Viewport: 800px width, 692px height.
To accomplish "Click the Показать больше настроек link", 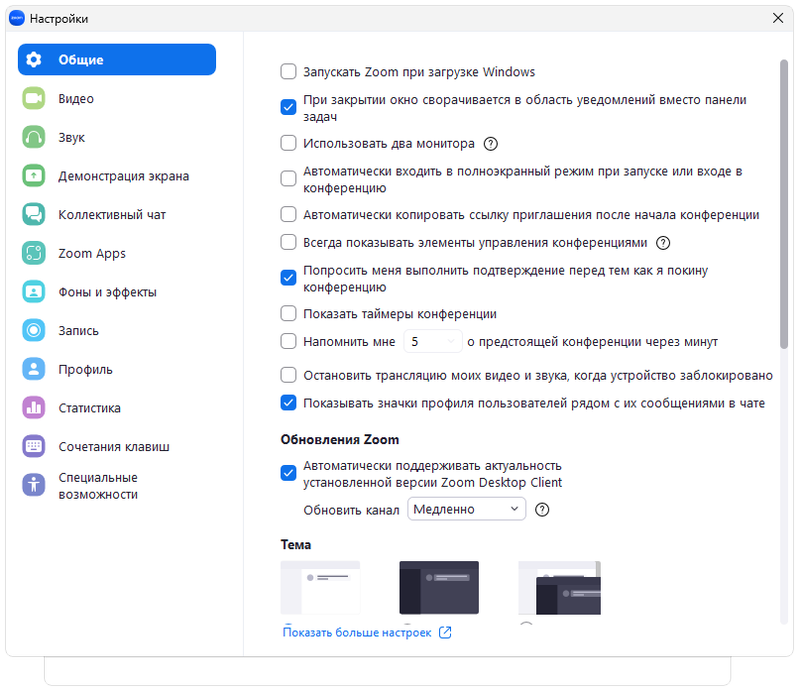I will [x=357, y=633].
